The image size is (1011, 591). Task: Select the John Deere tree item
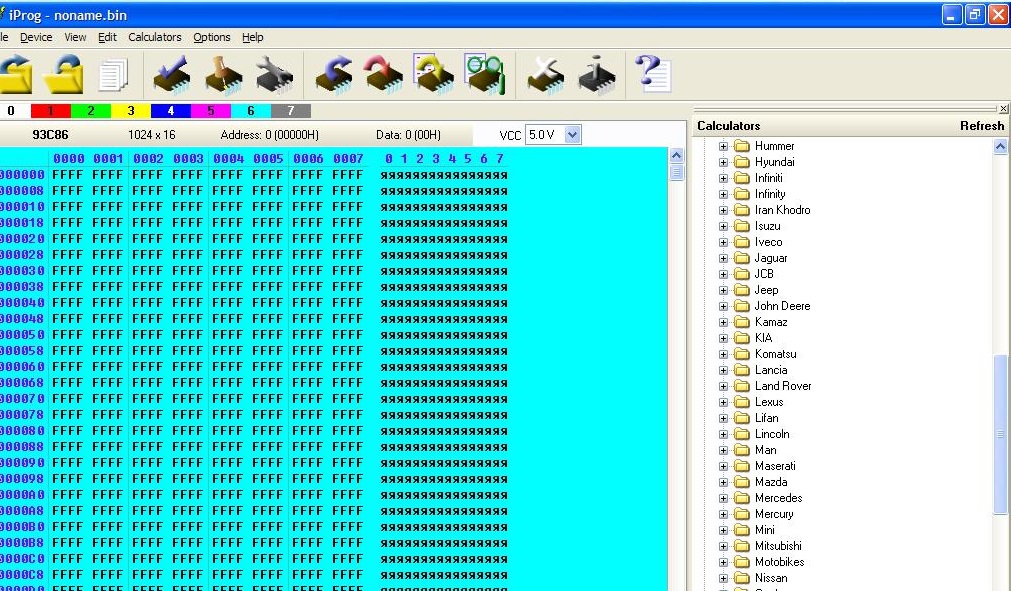coord(782,306)
